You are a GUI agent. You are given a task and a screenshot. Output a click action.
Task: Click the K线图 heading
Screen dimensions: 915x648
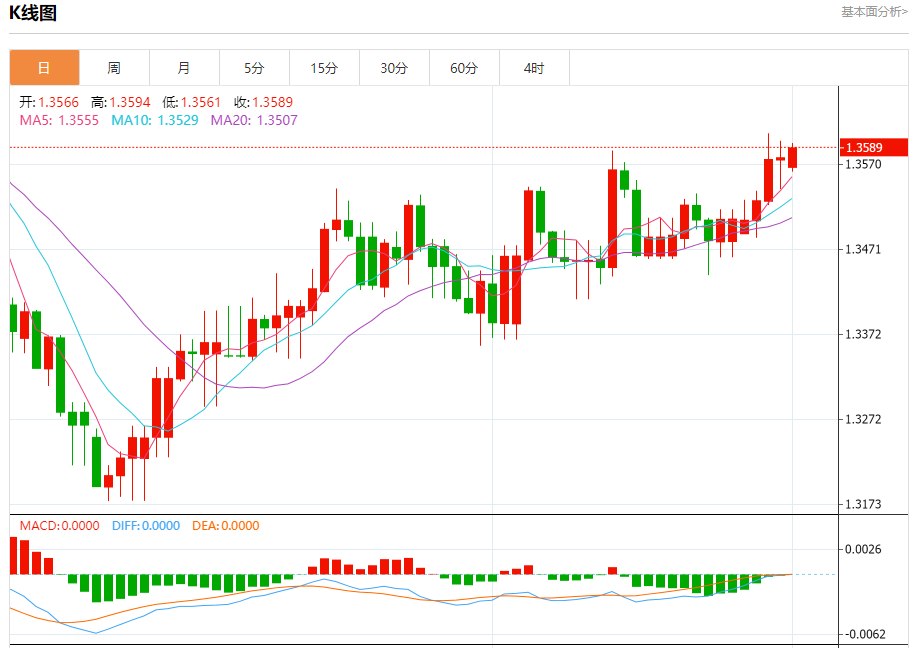[33, 13]
